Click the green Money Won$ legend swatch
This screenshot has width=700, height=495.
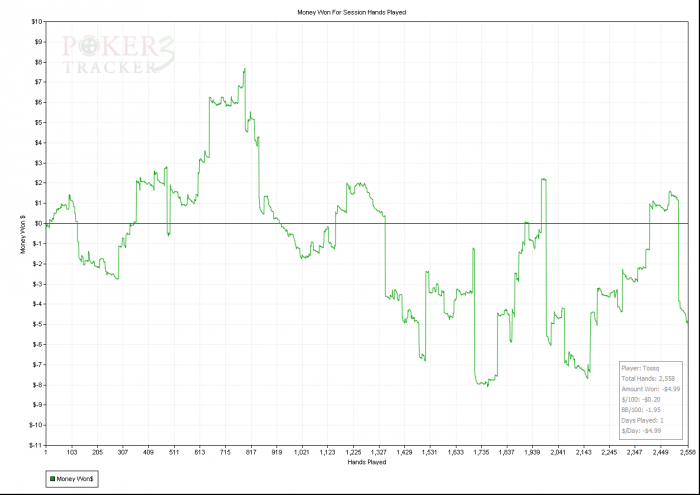[52, 478]
